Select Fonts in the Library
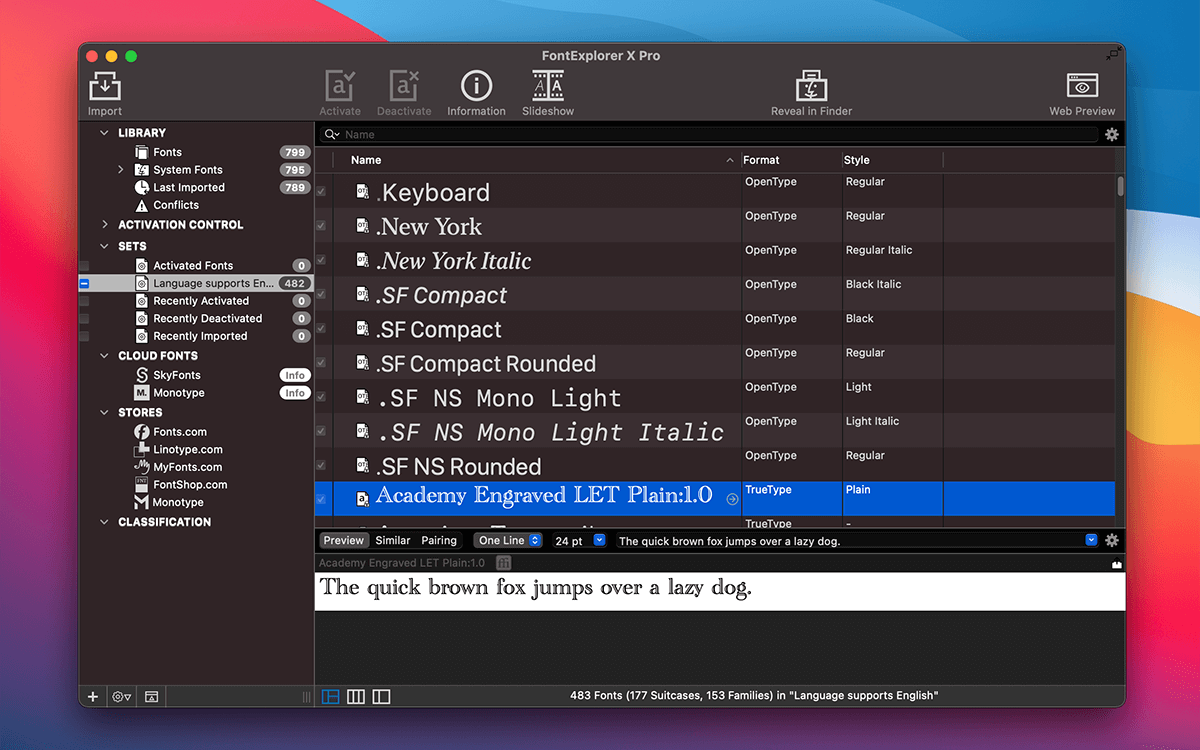 (x=167, y=152)
